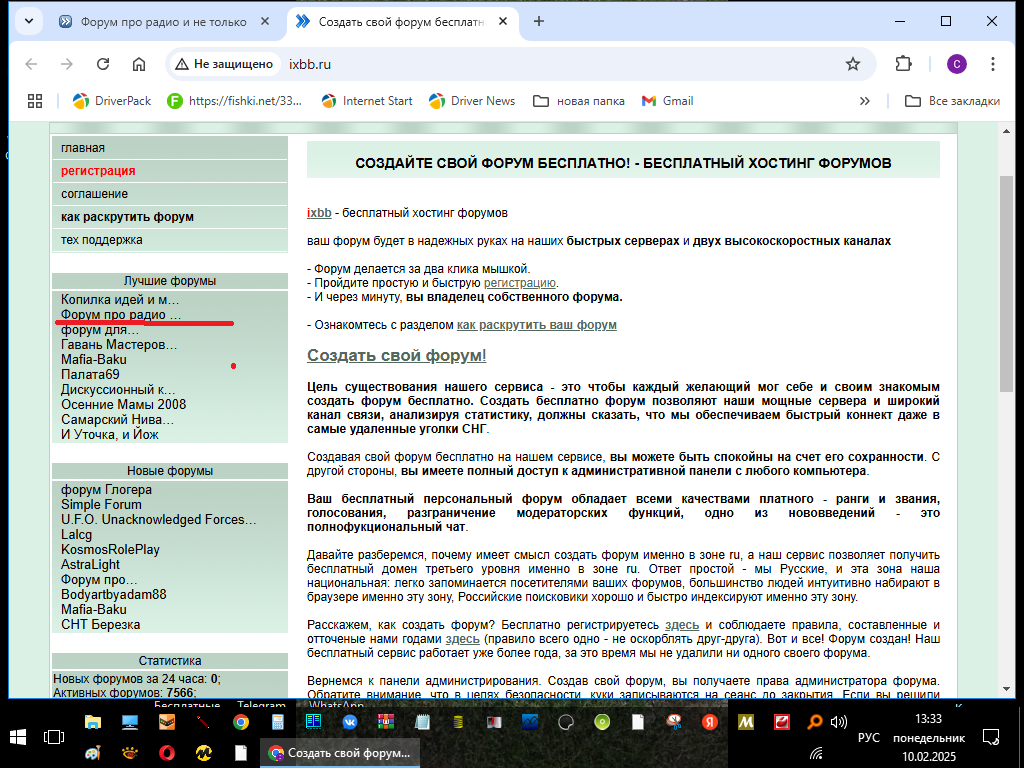
Task: Open 'Bodyartbyadam88' forum
Action: point(114,595)
